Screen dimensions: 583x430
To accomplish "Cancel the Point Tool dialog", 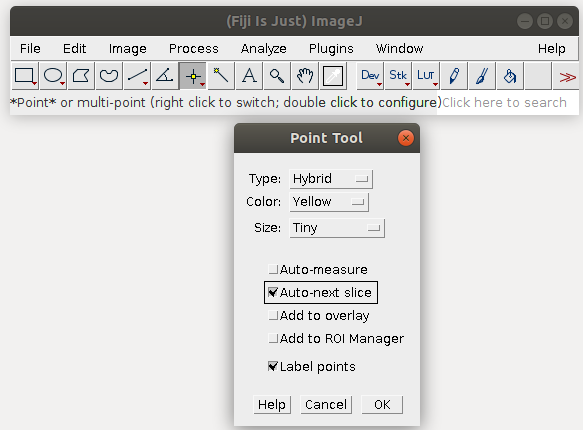I will pyautogui.click(x=326, y=404).
